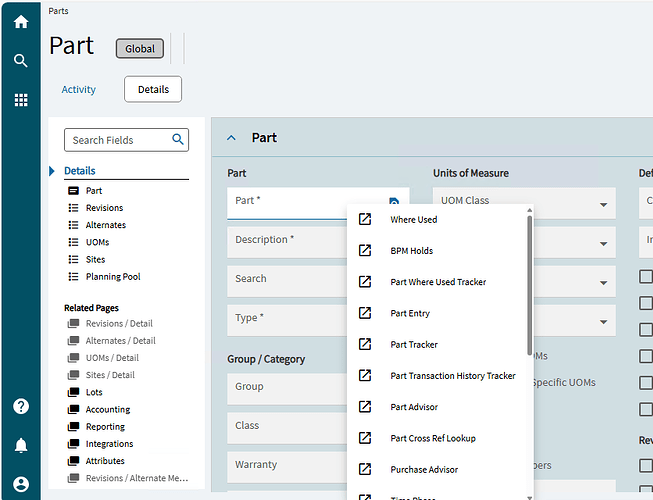Viewport: 653px width, 500px height.
Task: Click the list icon next to Planning Pool
Action: (x=73, y=276)
